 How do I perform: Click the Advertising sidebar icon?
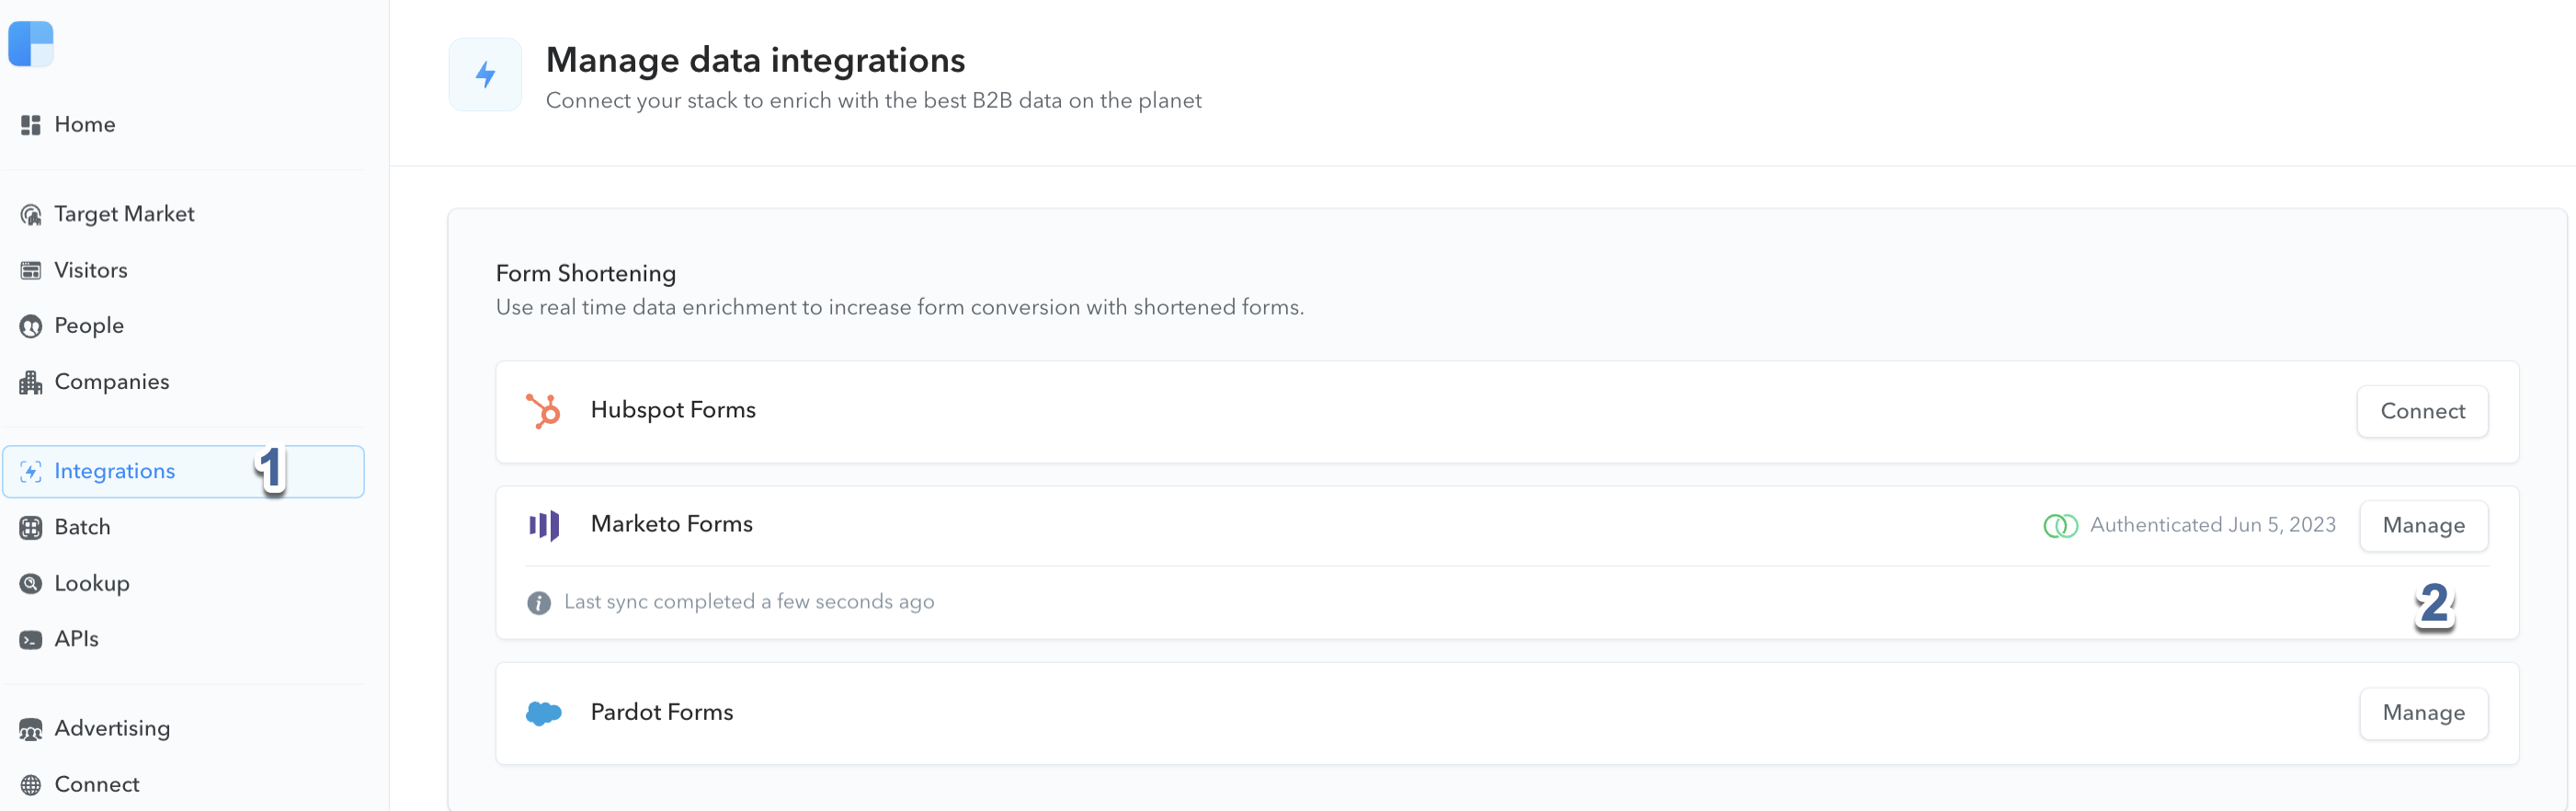point(31,730)
